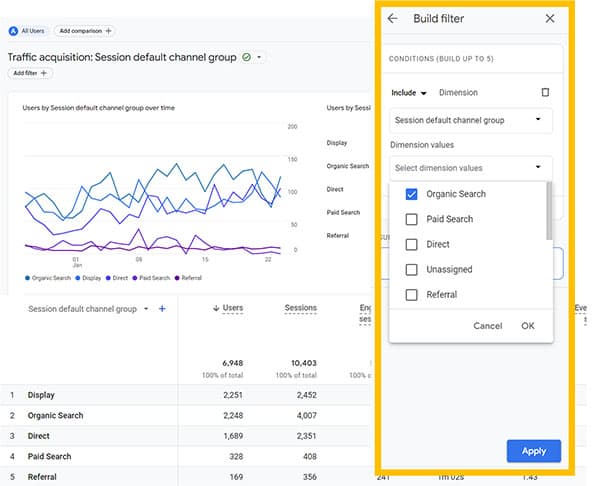Open the report title dropdown arrow
Viewport: 600px width, 486px height.
point(259,57)
